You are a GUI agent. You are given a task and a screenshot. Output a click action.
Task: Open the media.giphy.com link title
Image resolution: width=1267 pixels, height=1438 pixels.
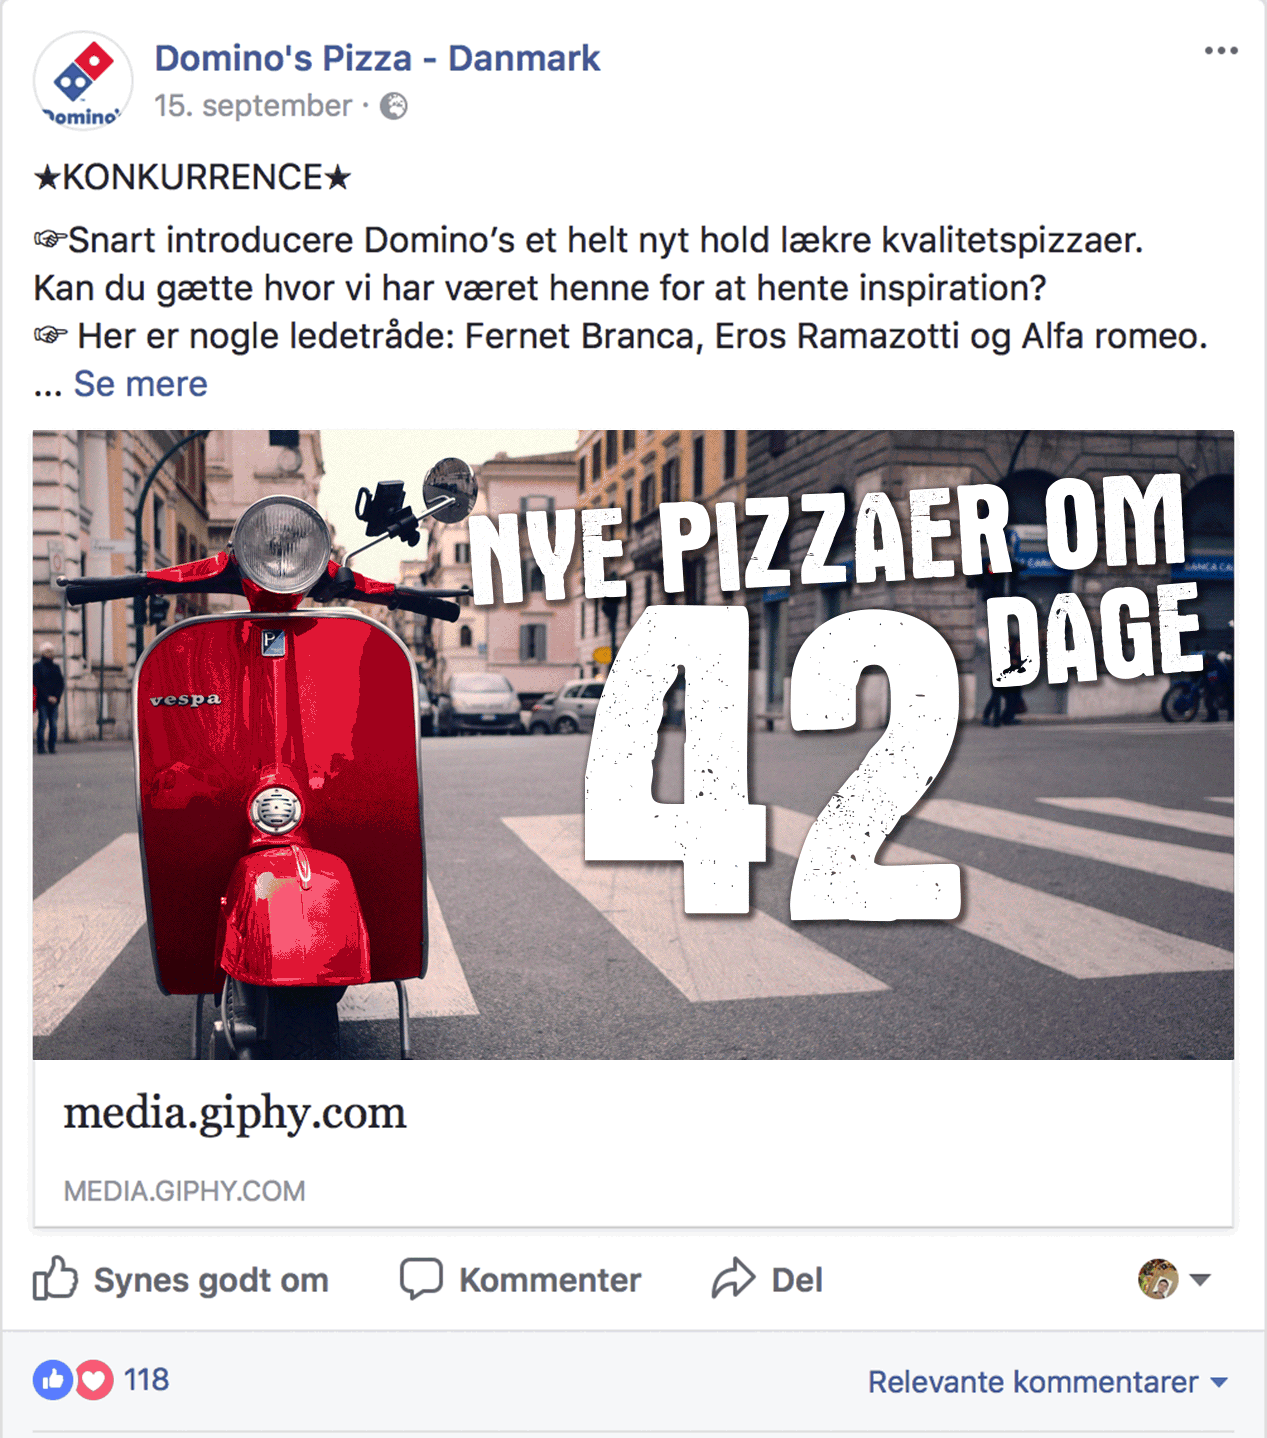tap(235, 1113)
